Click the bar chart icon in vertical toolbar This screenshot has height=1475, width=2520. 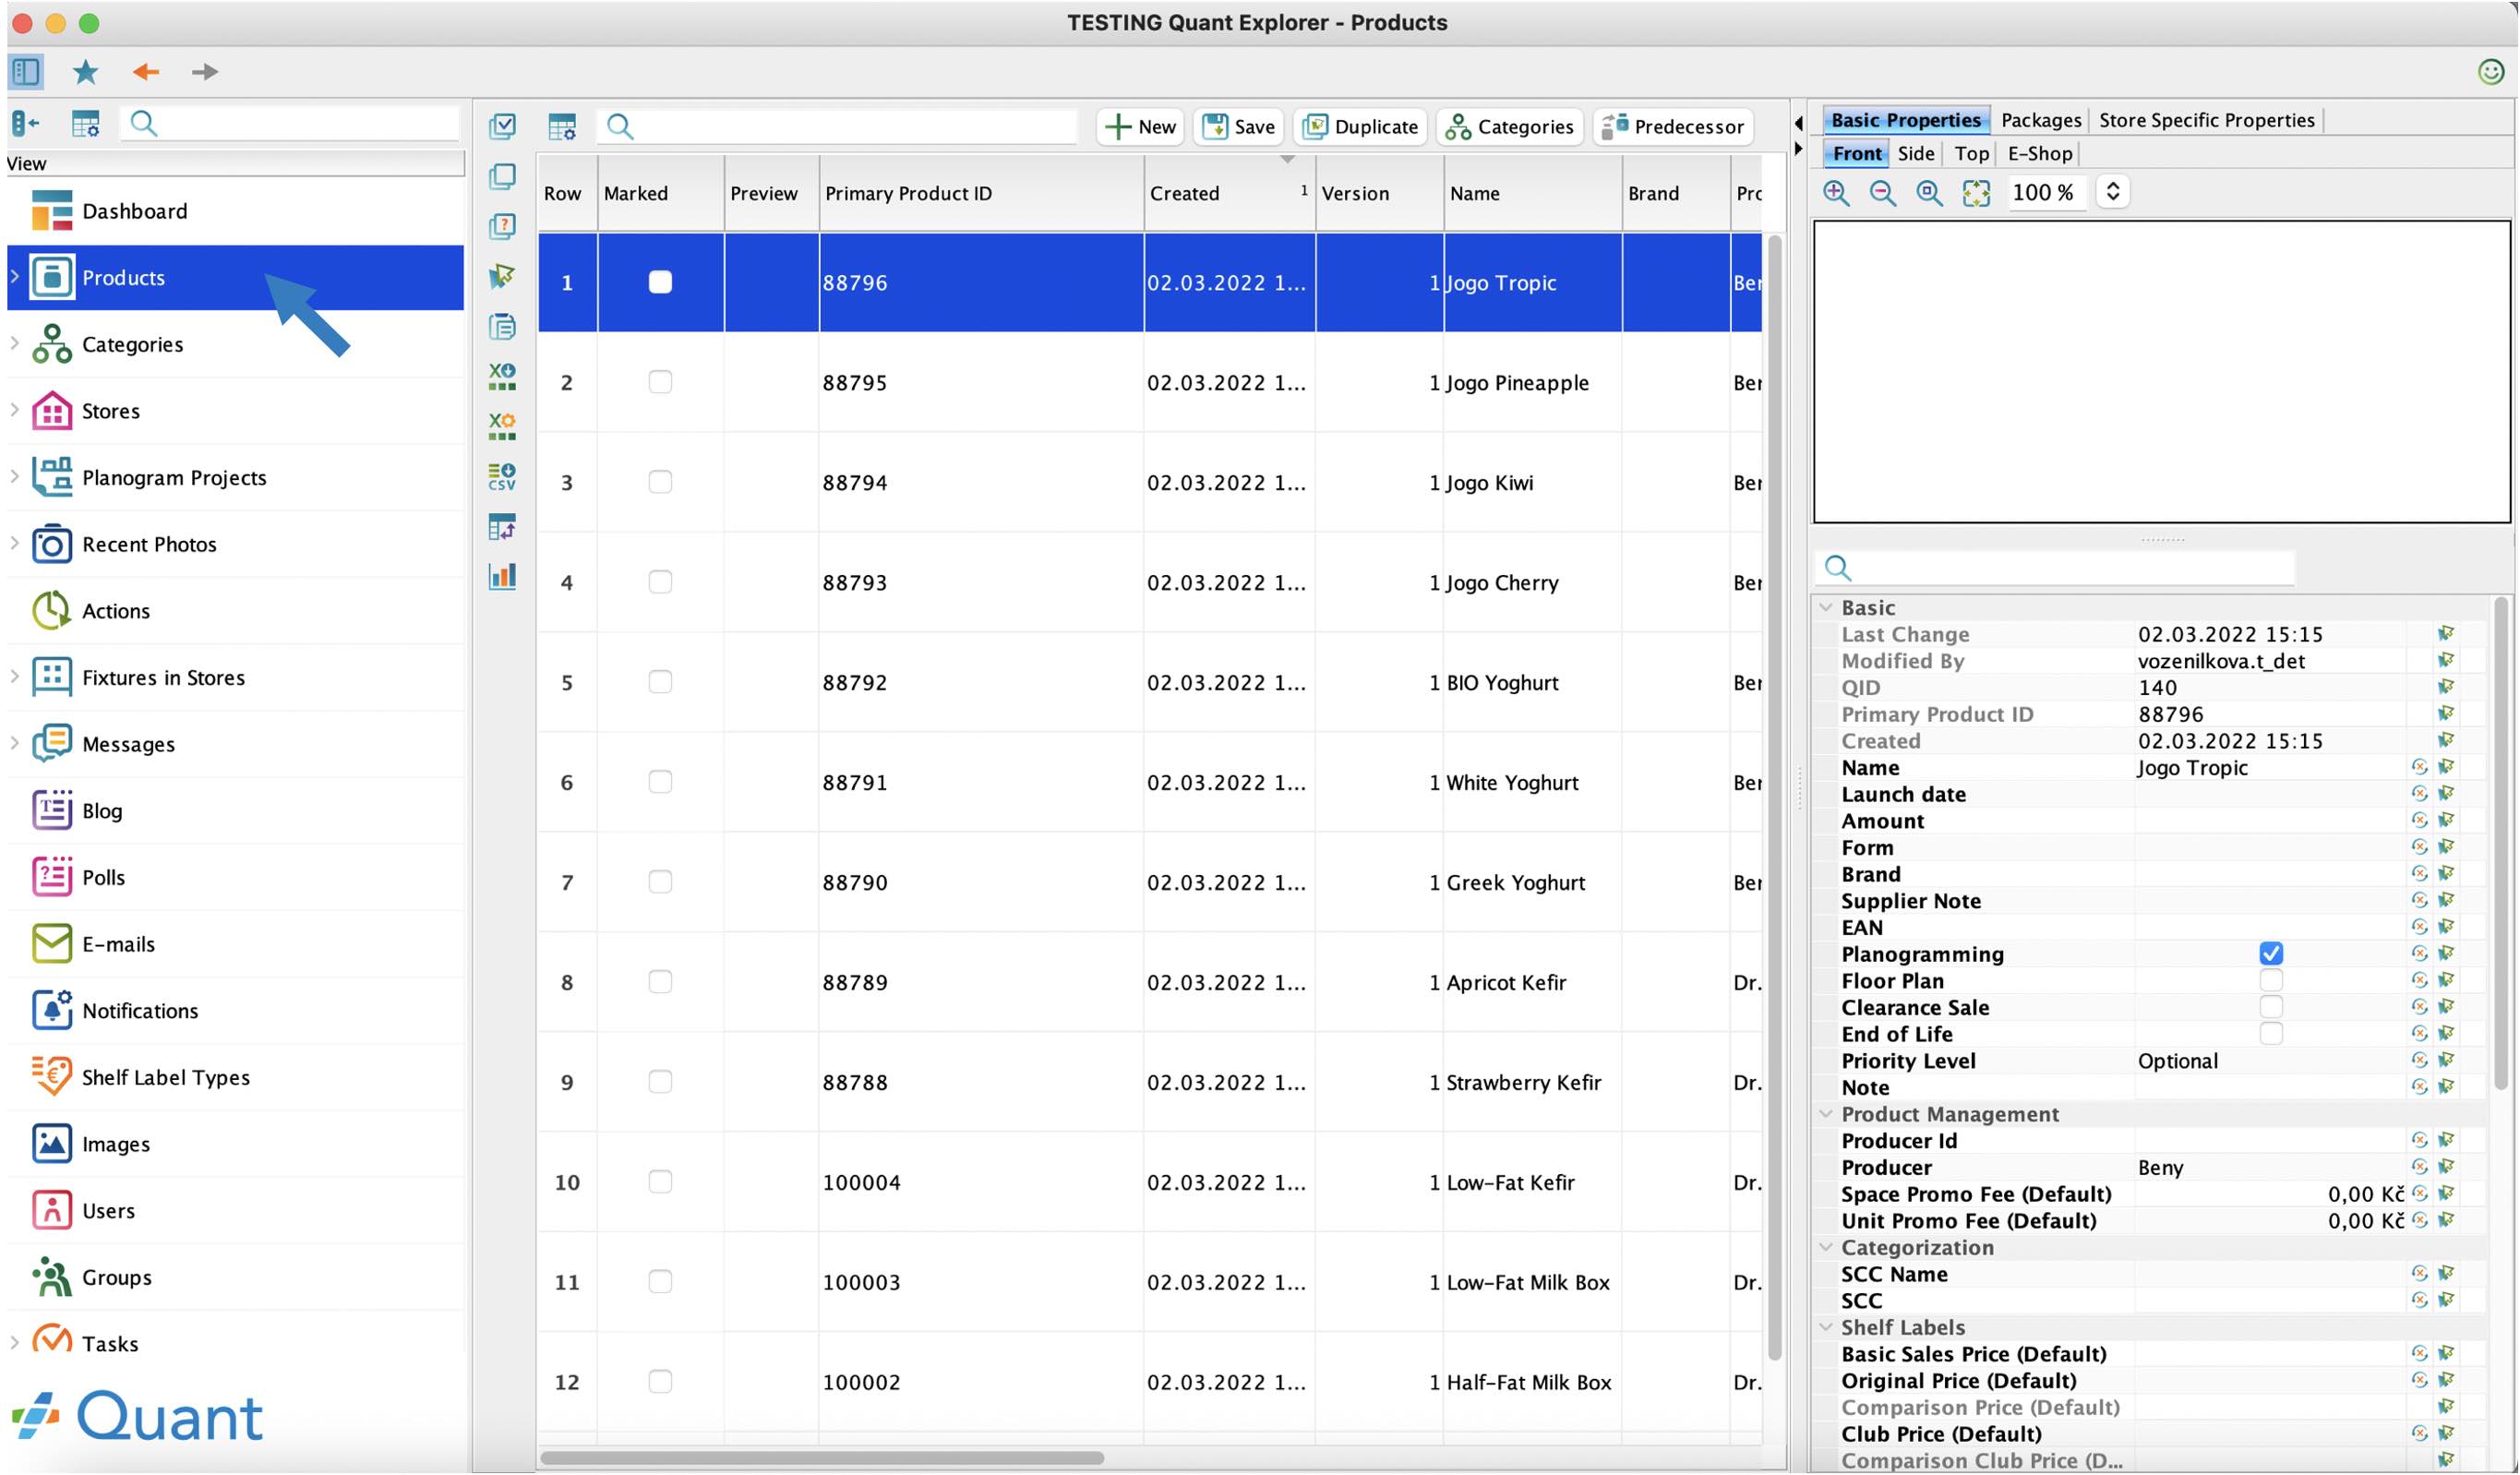(502, 576)
